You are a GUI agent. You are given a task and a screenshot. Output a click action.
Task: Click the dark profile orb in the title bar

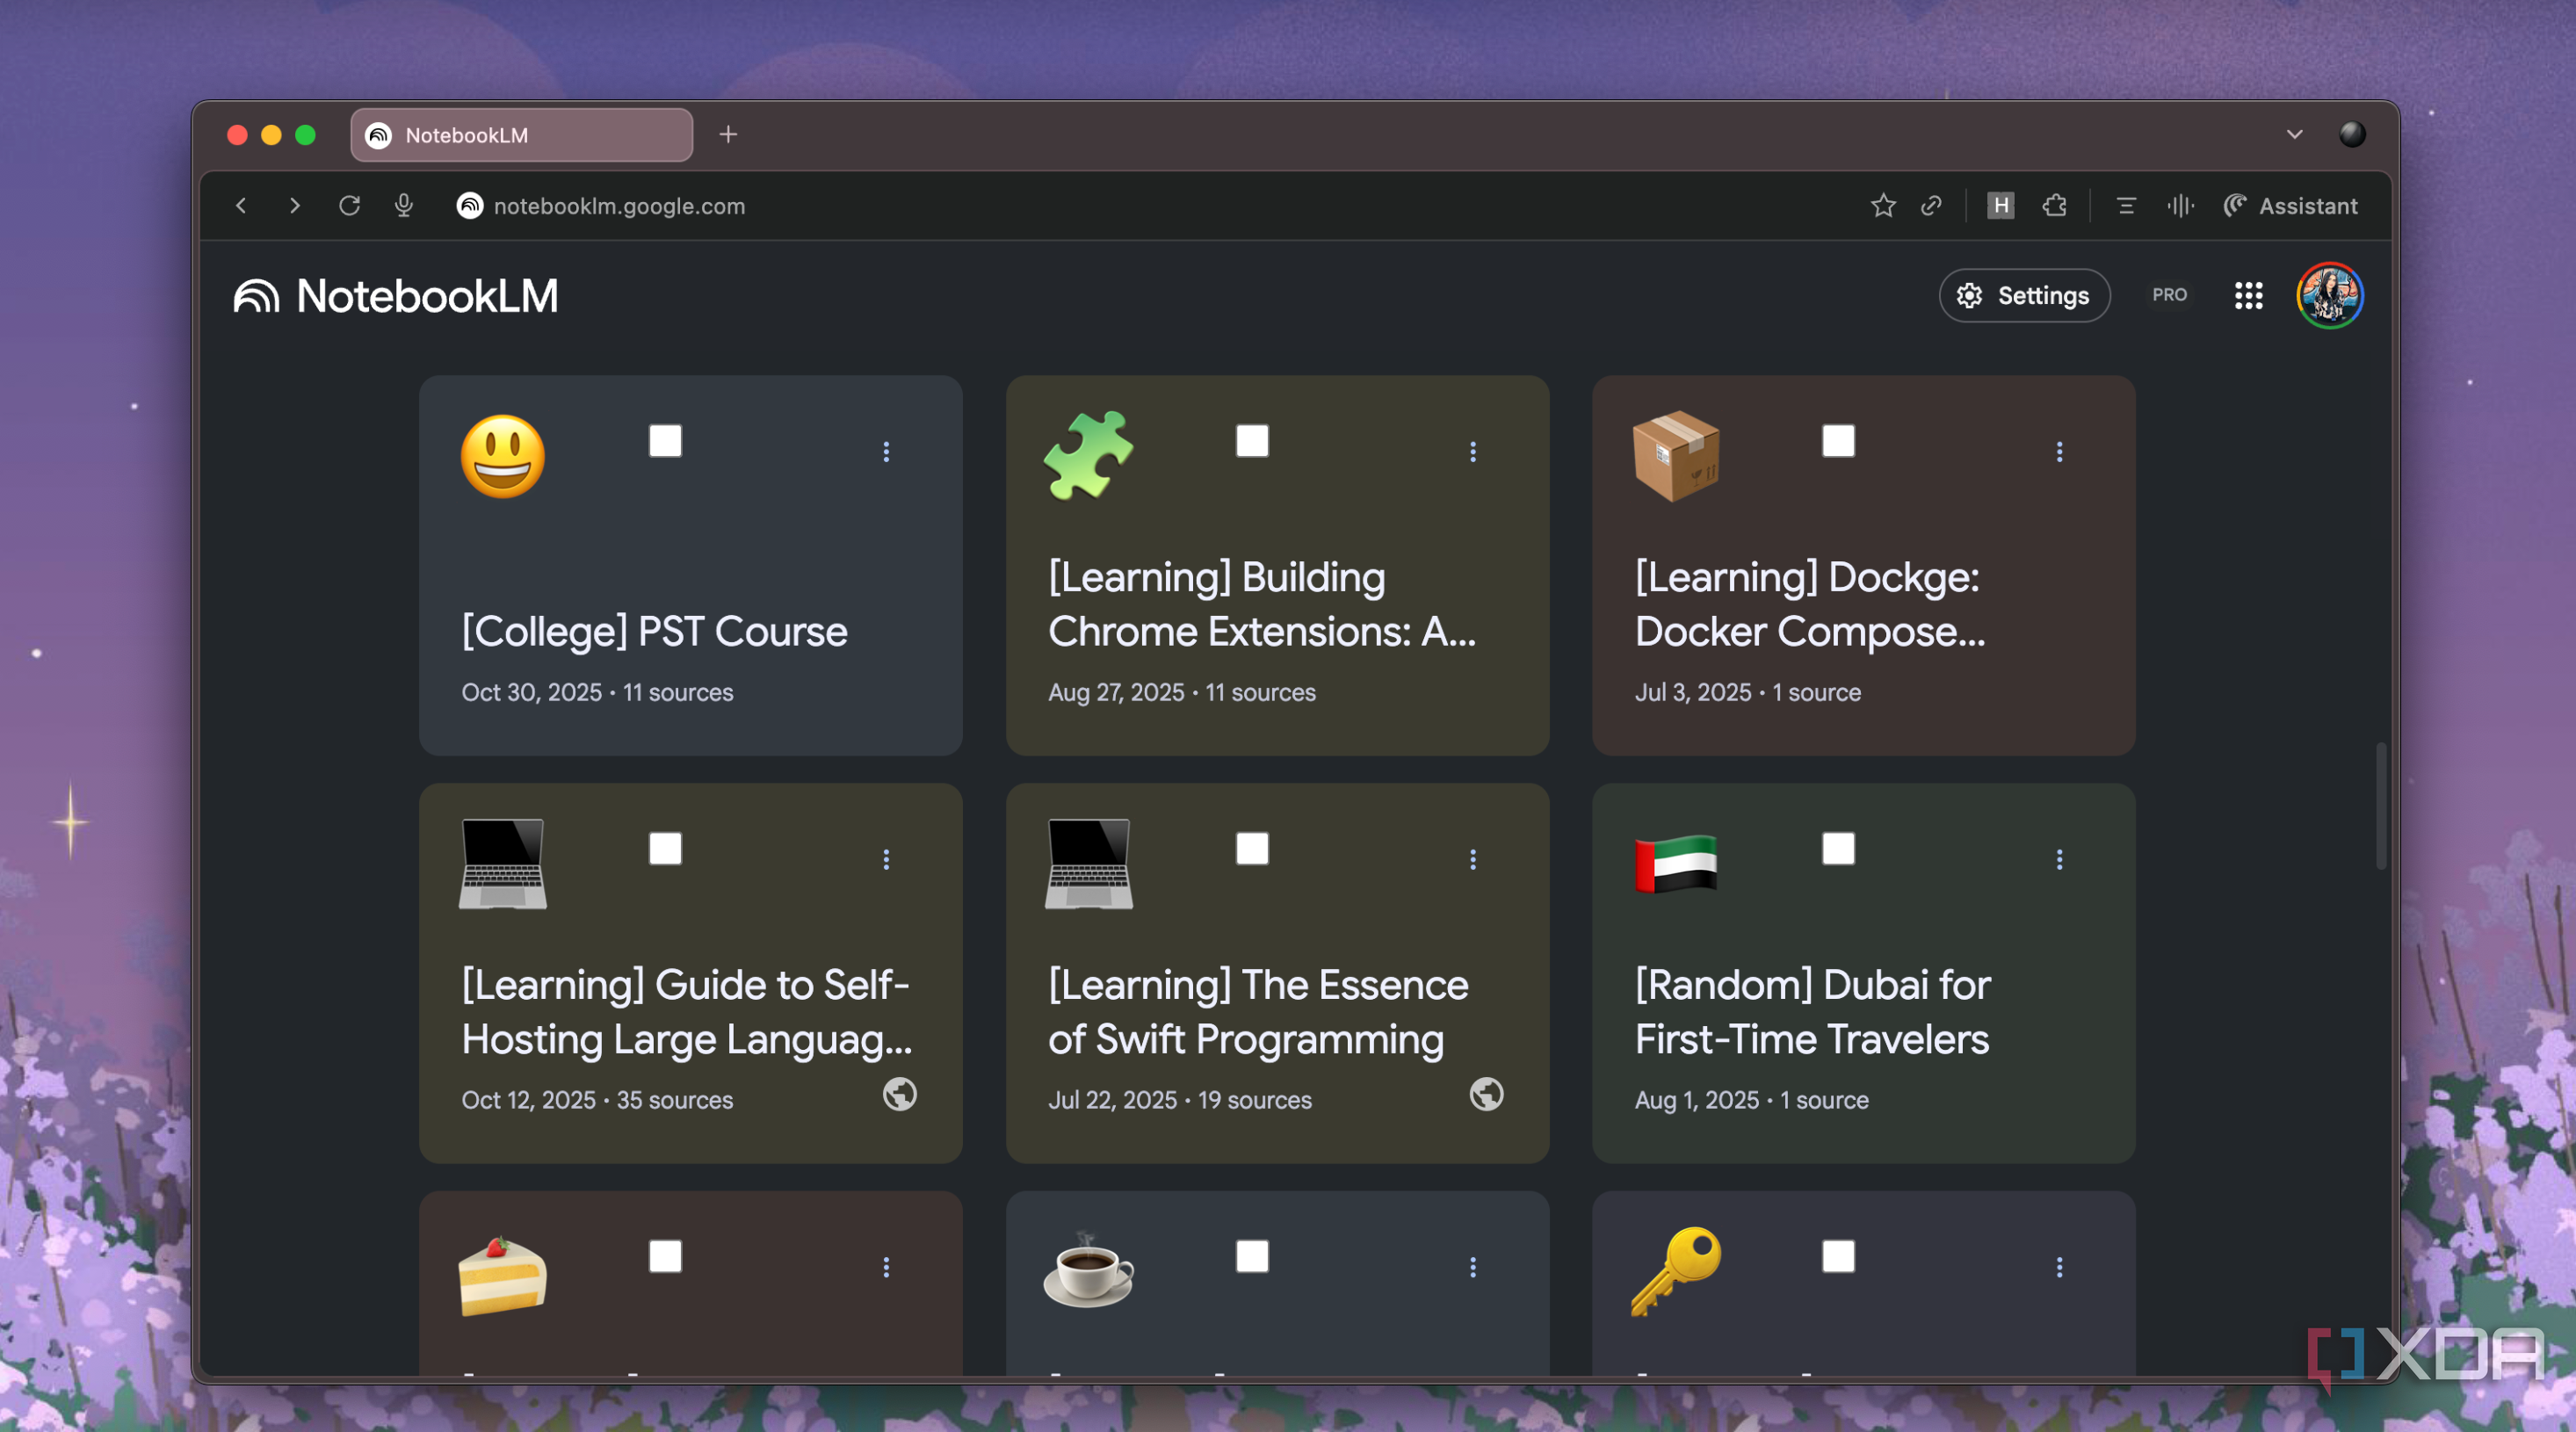(2352, 134)
